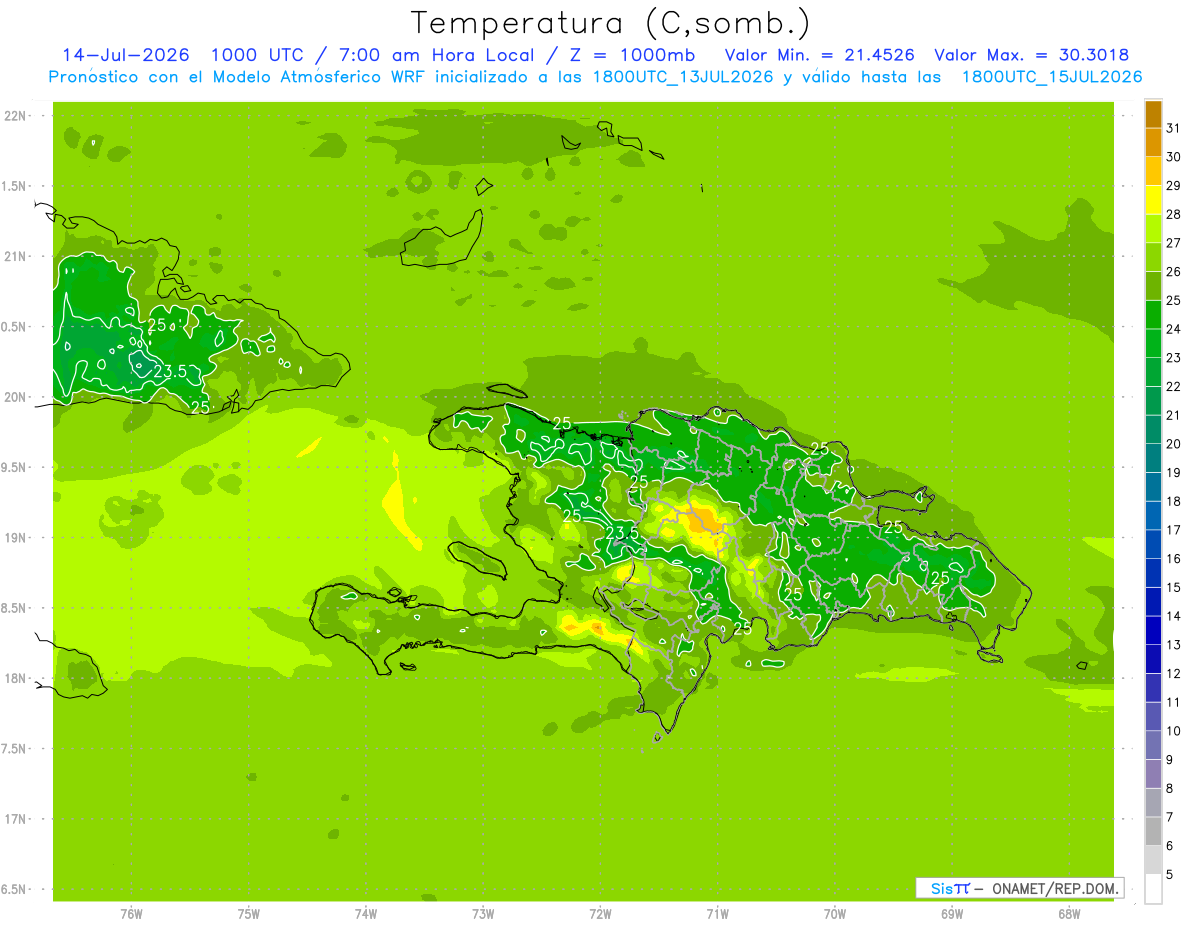Screen dimensions: 1200x927
Task: Pick yellow legend band between 28 and 29
Action: 1153,201
